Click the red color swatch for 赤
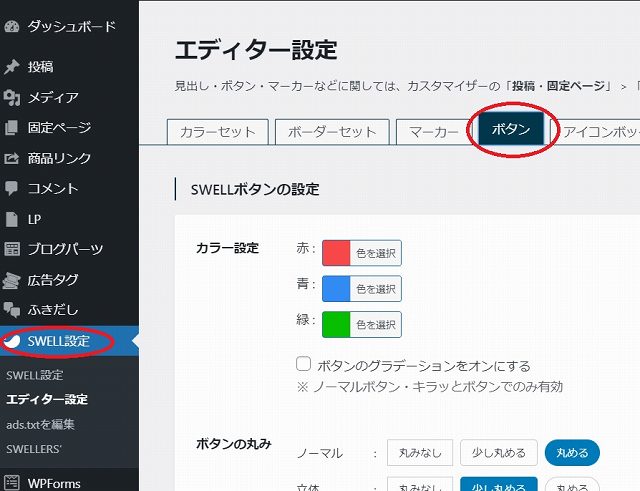Screen dimensions: 640x491 [x=336, y=253]
